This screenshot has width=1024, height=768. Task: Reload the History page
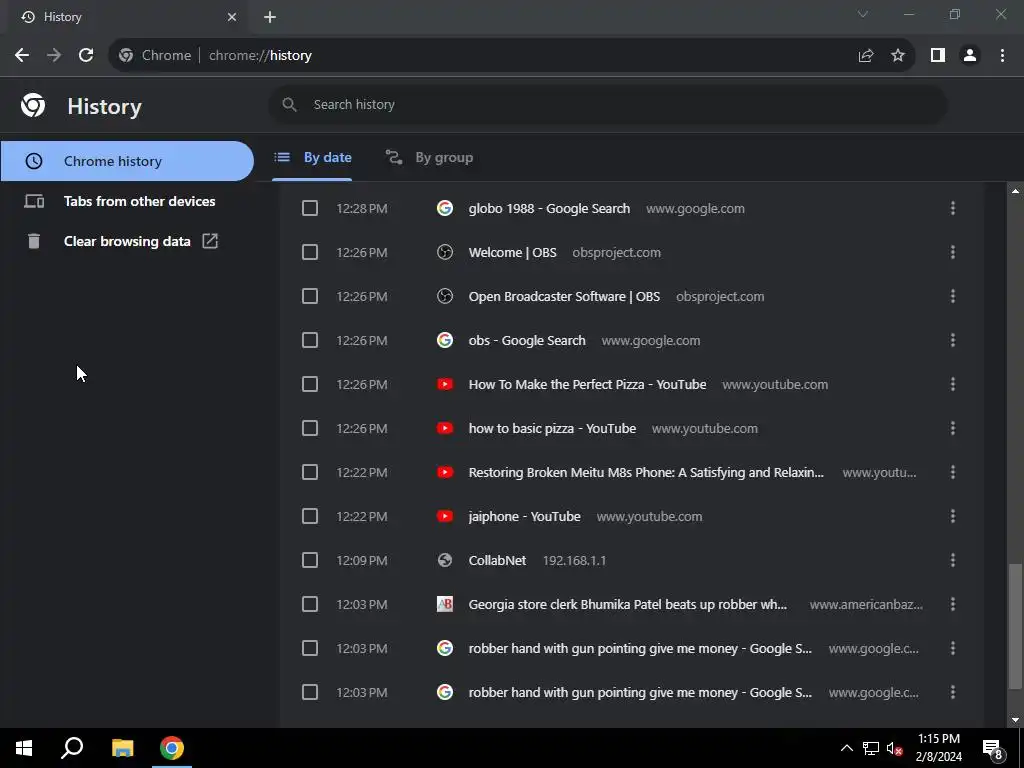click(x=86, y=56)
